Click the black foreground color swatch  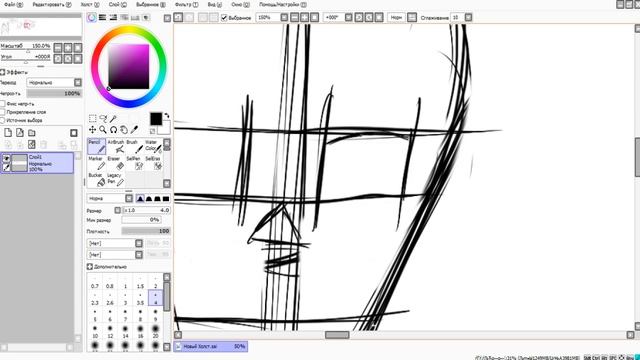click(x=156, y=119)
